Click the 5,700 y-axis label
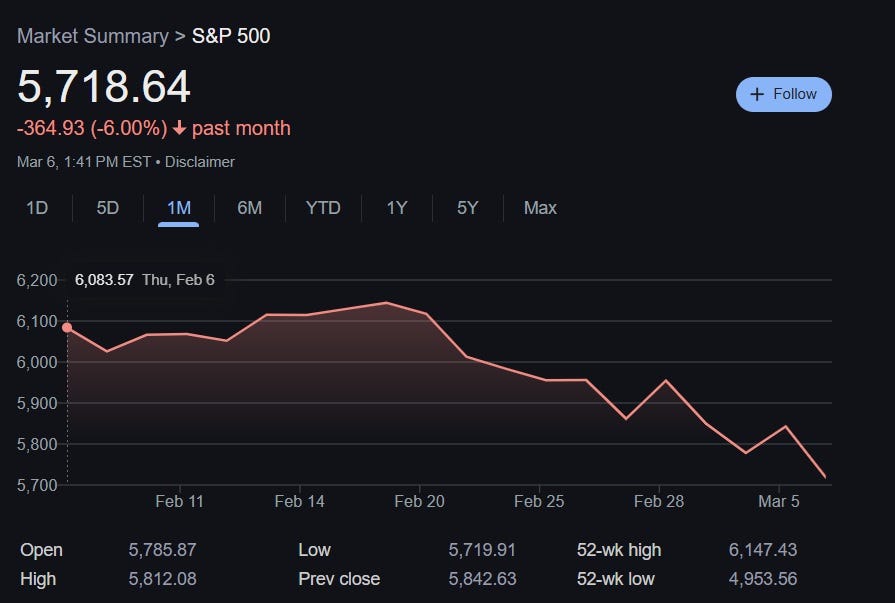The height and width of the screenshot is (603, 895). (37, 485)
